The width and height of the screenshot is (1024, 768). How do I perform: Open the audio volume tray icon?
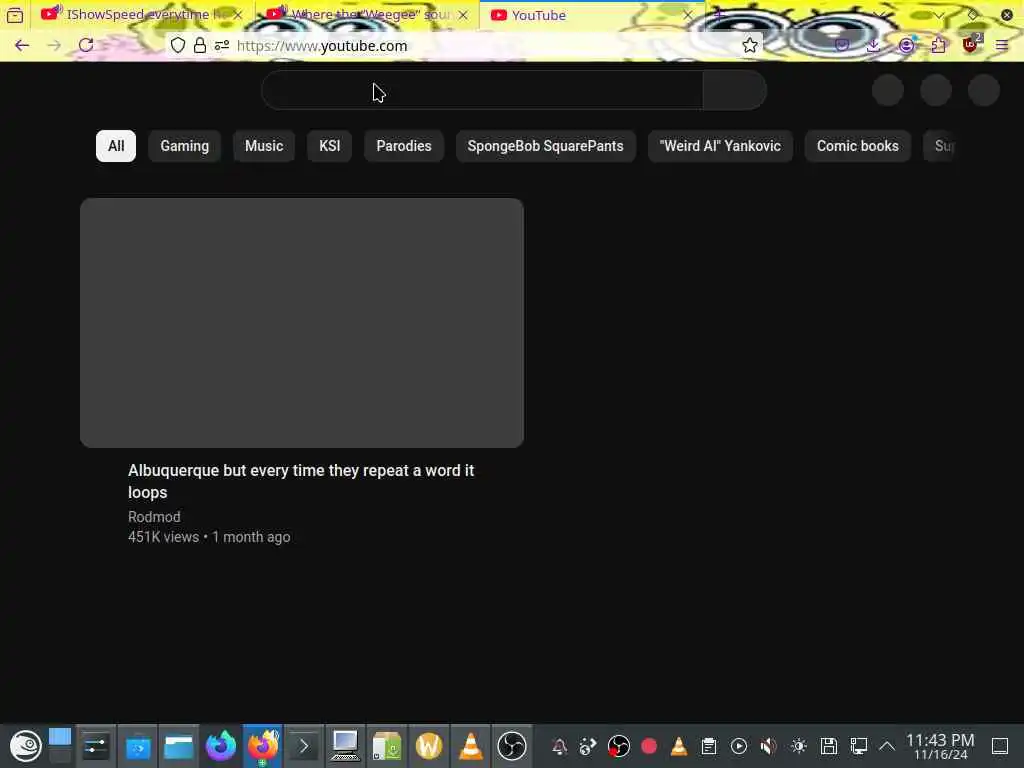(x=769, y=746)
